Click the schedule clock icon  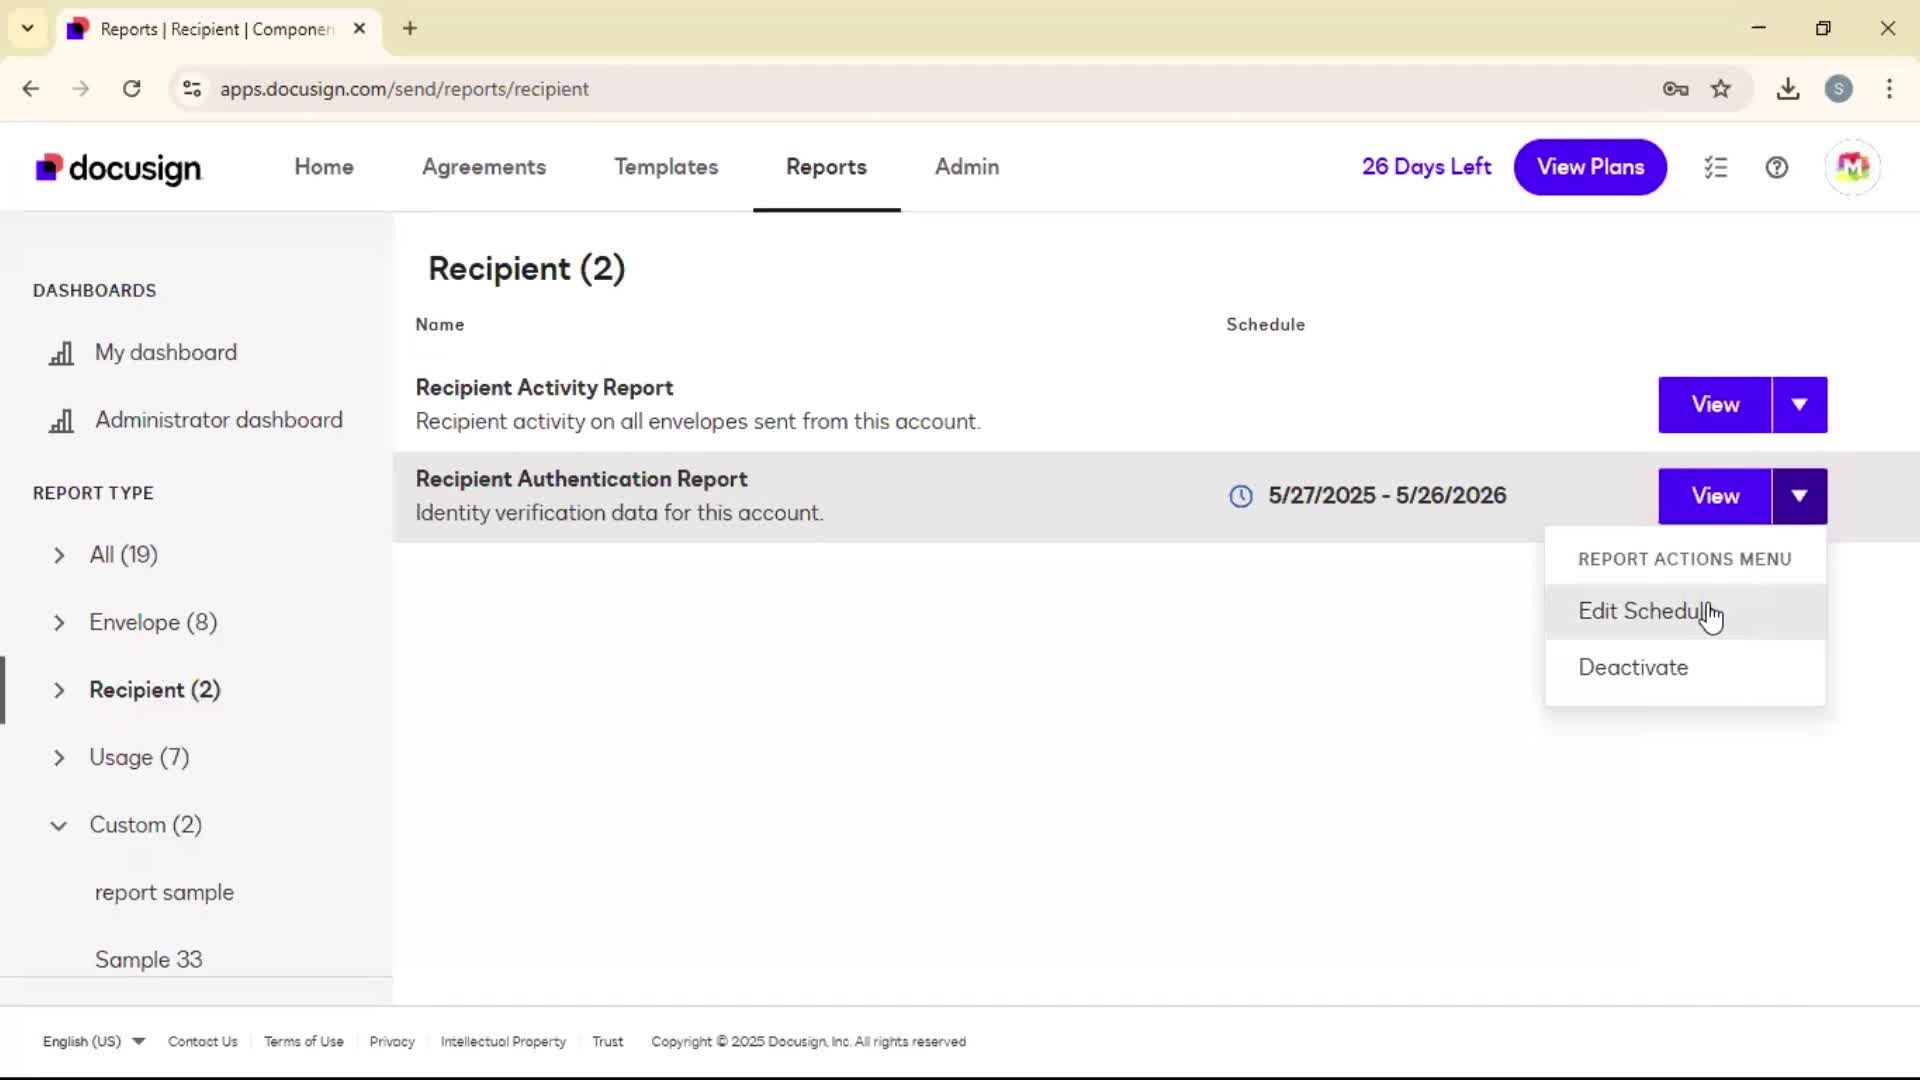[x=1241, y=496]
